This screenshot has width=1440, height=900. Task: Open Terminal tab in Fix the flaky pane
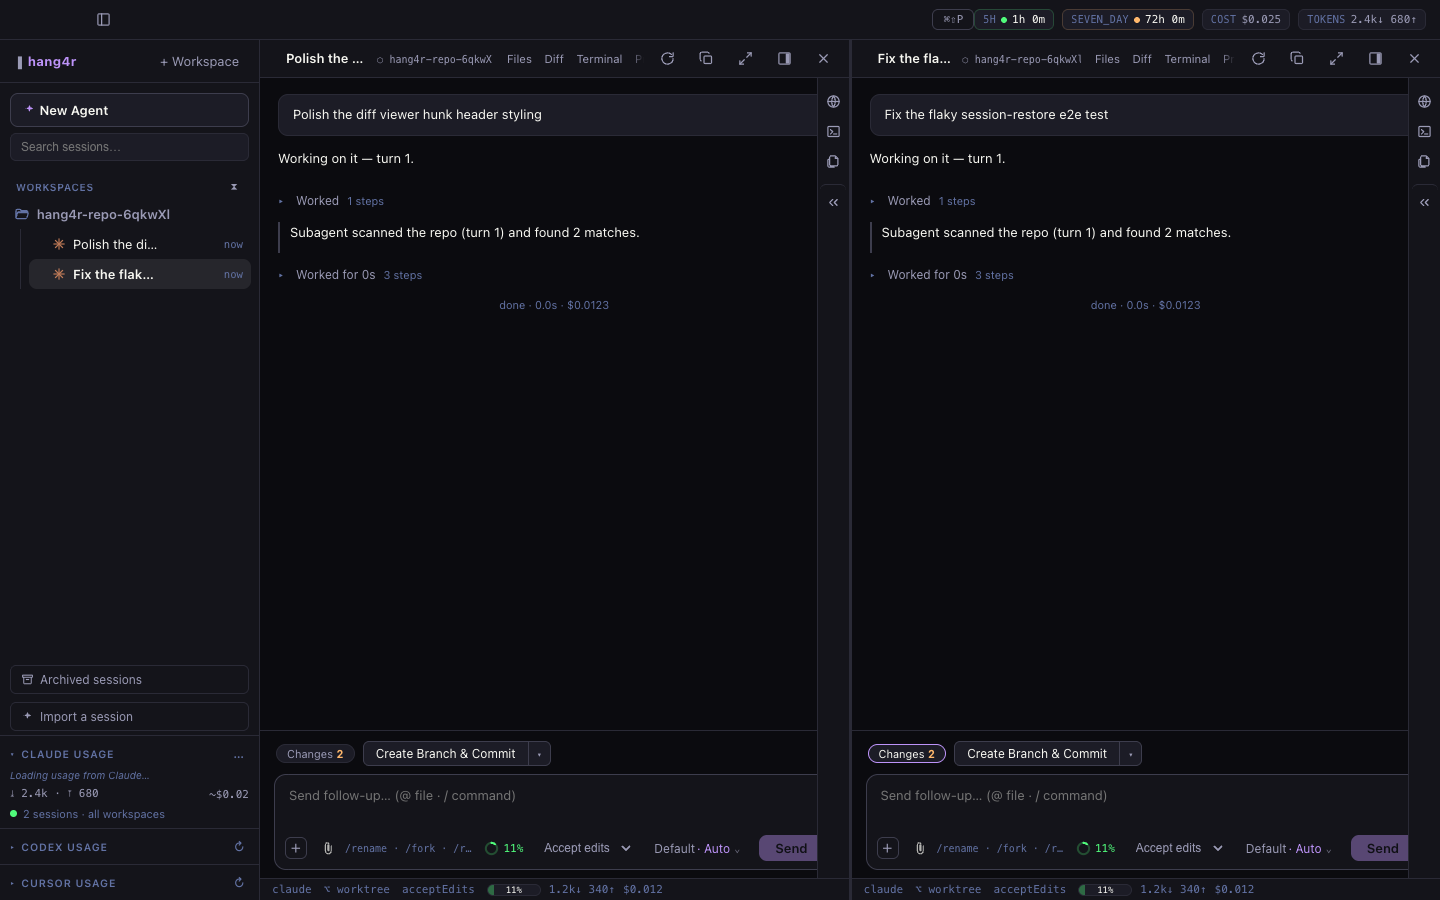coord(1187,59)
